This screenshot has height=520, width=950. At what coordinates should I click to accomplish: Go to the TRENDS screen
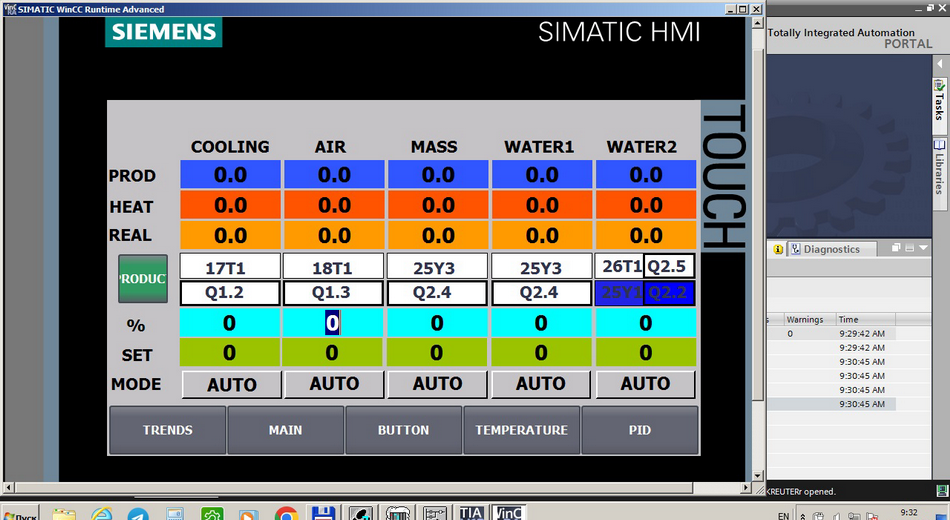click(x=167, y=430)
